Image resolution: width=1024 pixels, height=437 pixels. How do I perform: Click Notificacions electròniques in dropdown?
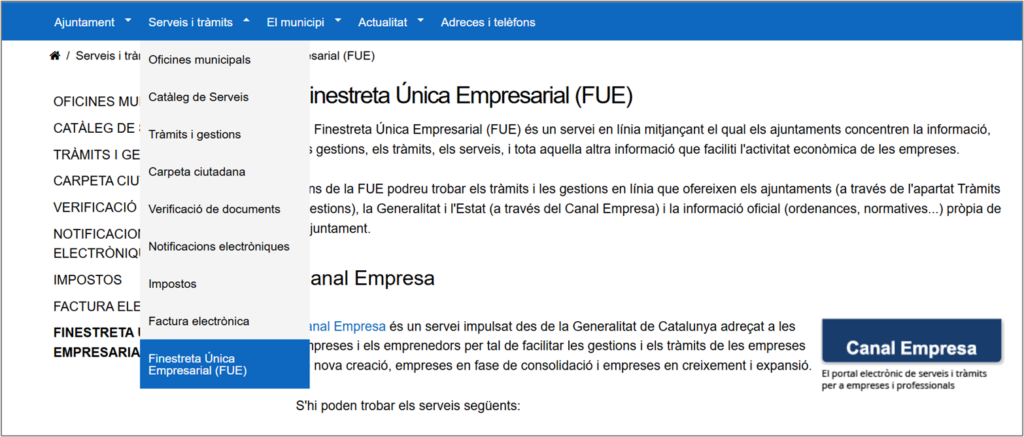click(x=218, y=246)
